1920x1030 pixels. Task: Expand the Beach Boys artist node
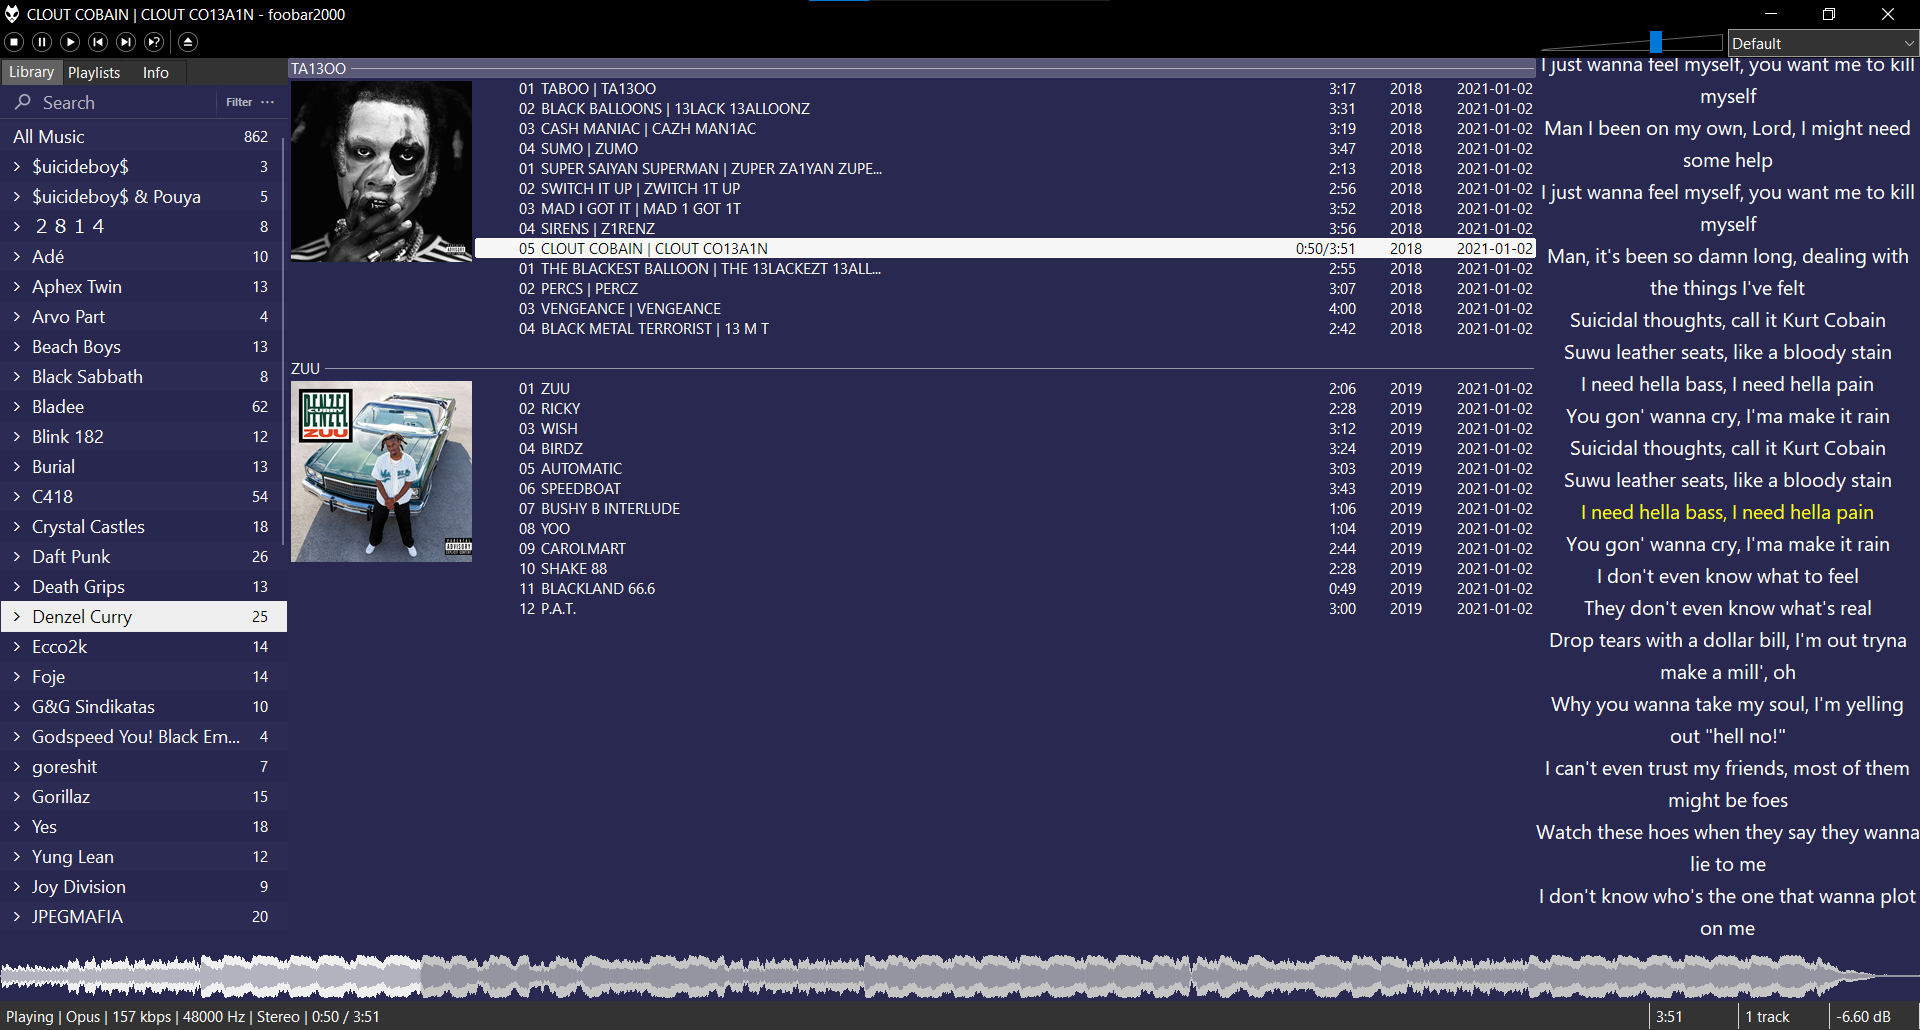coord(17,346)
